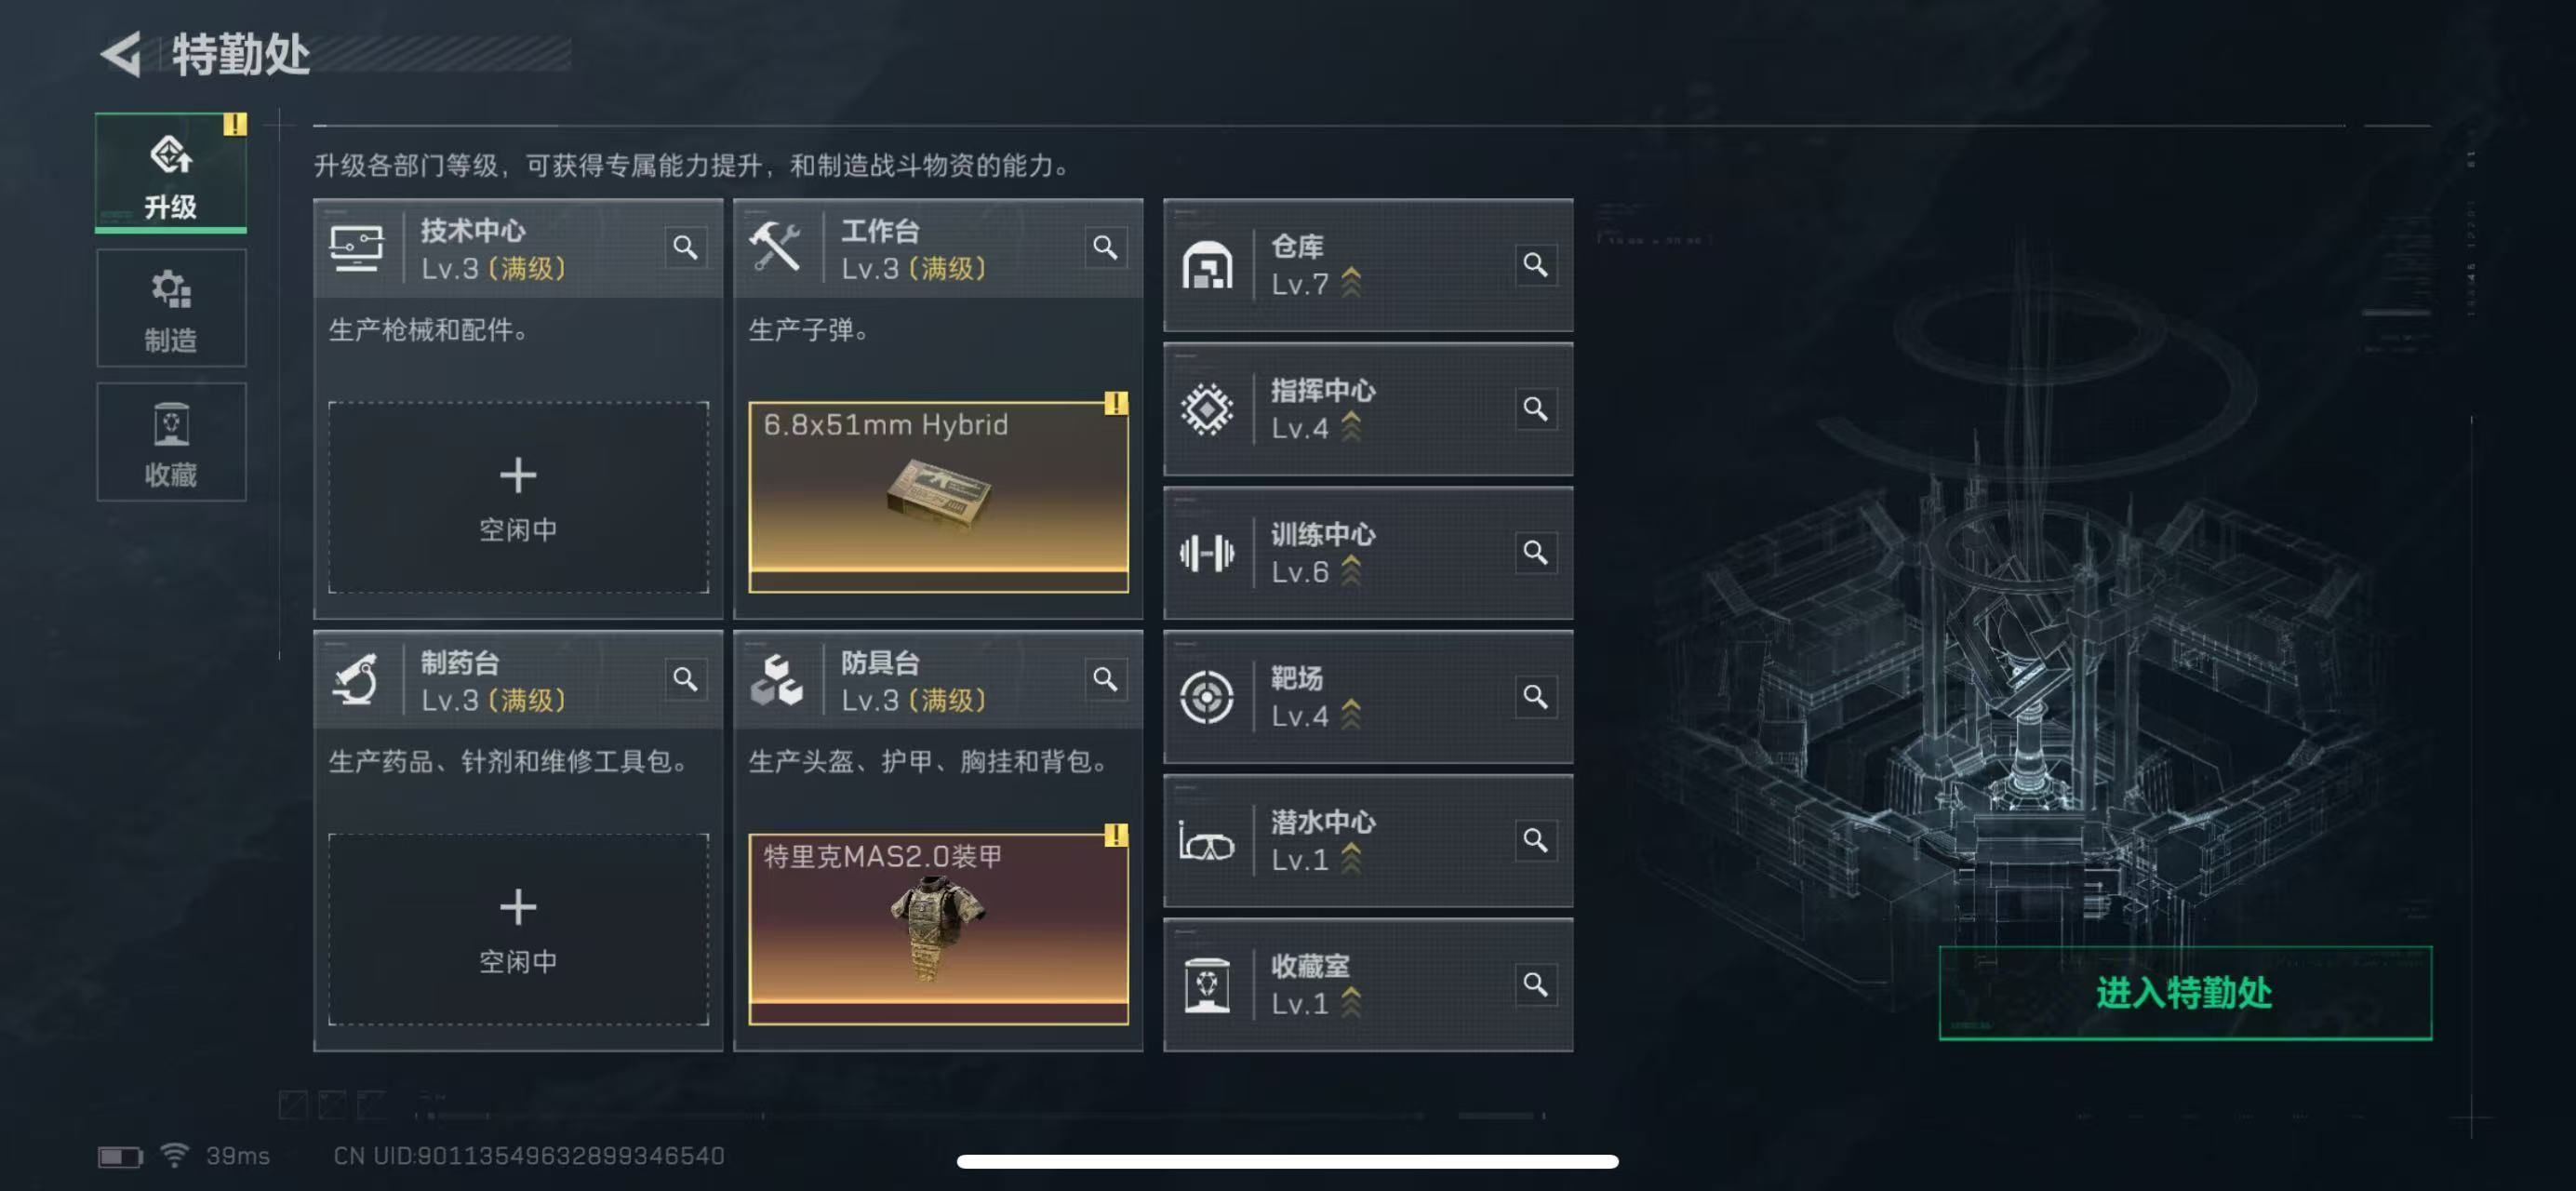Screen dimensions: 2576x1191
Task: Click the 仓库 Lv.7 upgrade arrows
Action: click(1351, 282)
